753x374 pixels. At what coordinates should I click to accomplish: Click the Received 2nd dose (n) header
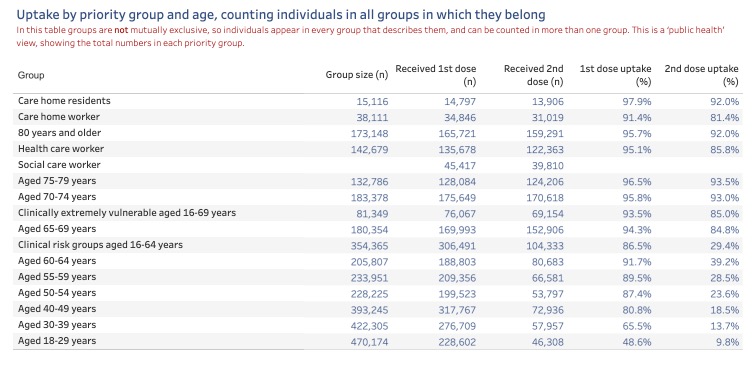(x=534, y=75)
